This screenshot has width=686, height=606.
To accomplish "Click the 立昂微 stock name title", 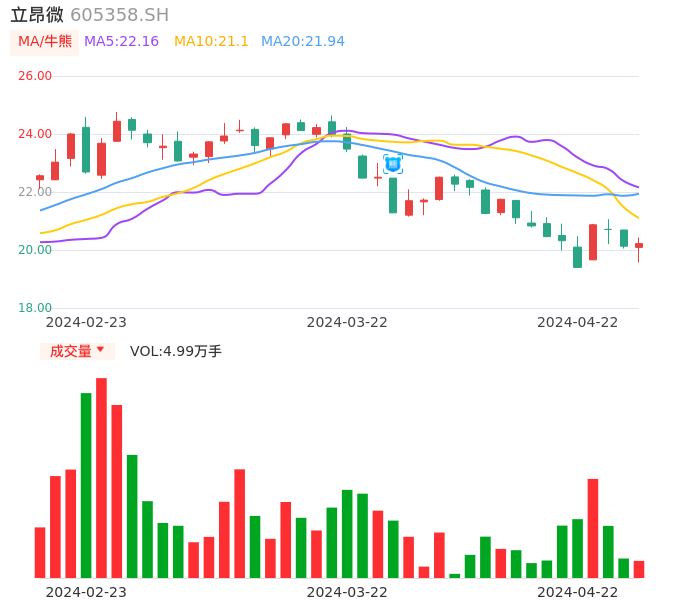I will [37, 15].
